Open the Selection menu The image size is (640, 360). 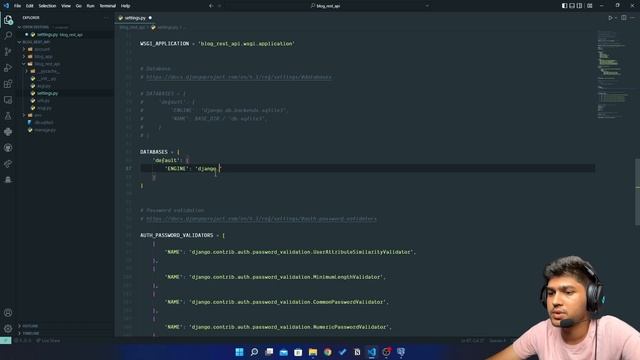pos(47,6)
